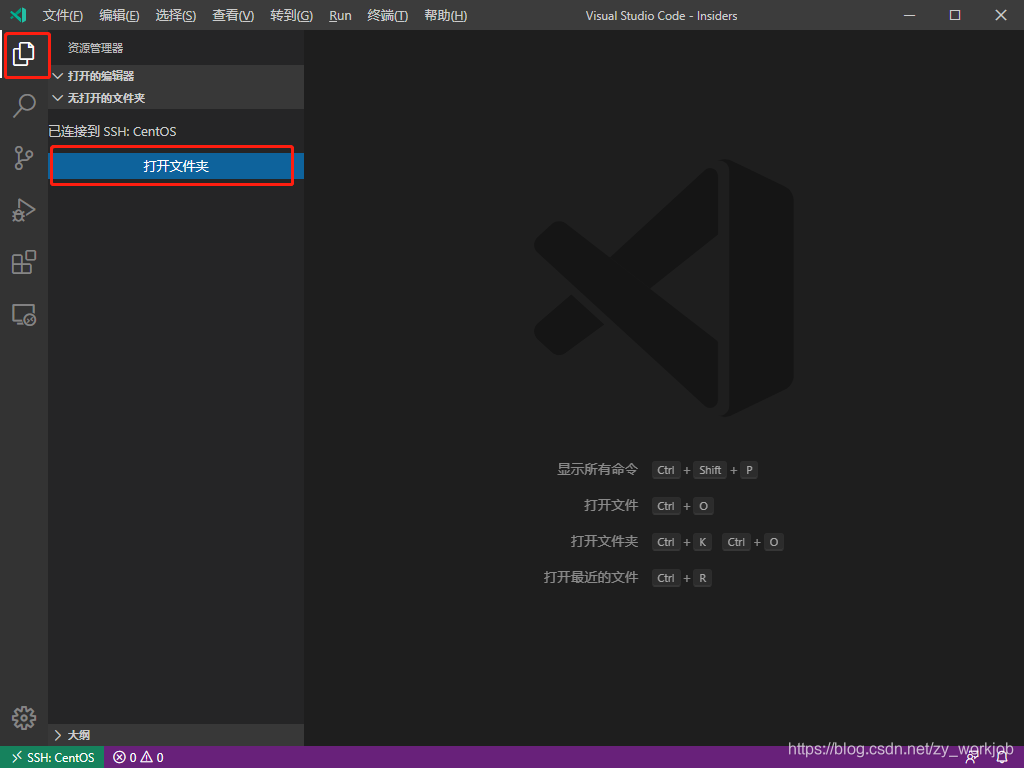Expand the 大纲 outline section
Image resolution: width=1024 pixels, height=768 pixels.
tap(176, 735)
